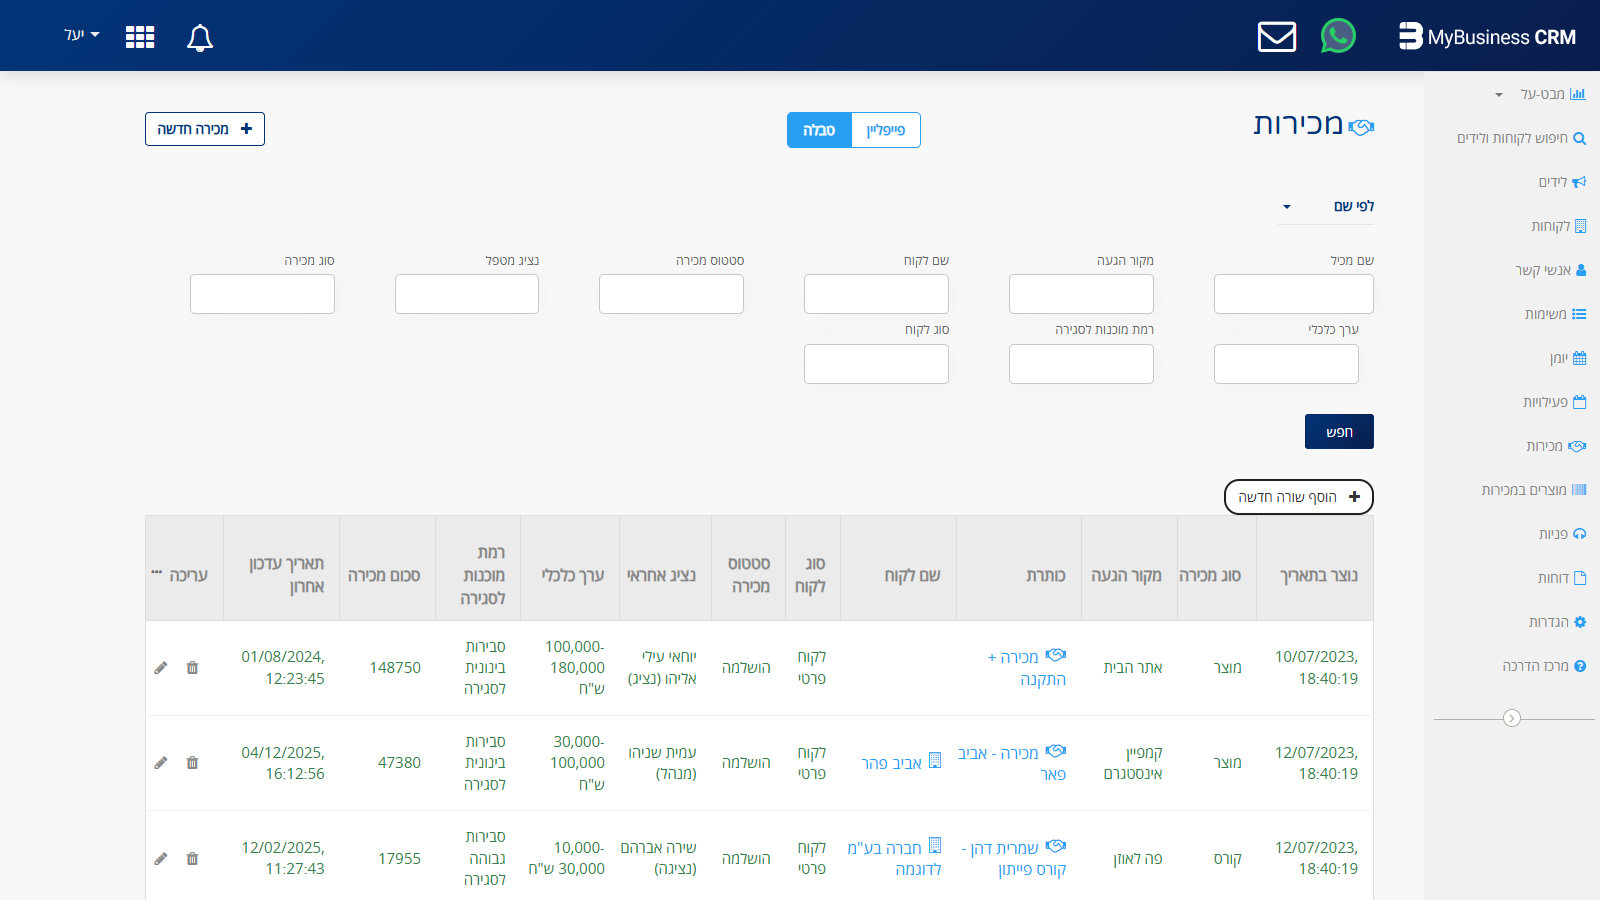Select the טבלה view toggle

click(x=819, y=130)
